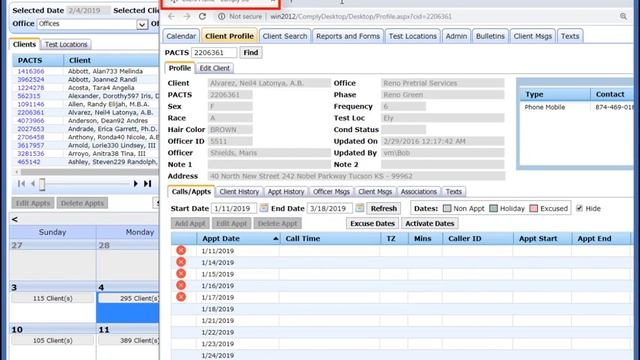Viewport: 640px width, 360px height.
Task: Click the browser address bar URL
Action: click(x=361, y=17)
